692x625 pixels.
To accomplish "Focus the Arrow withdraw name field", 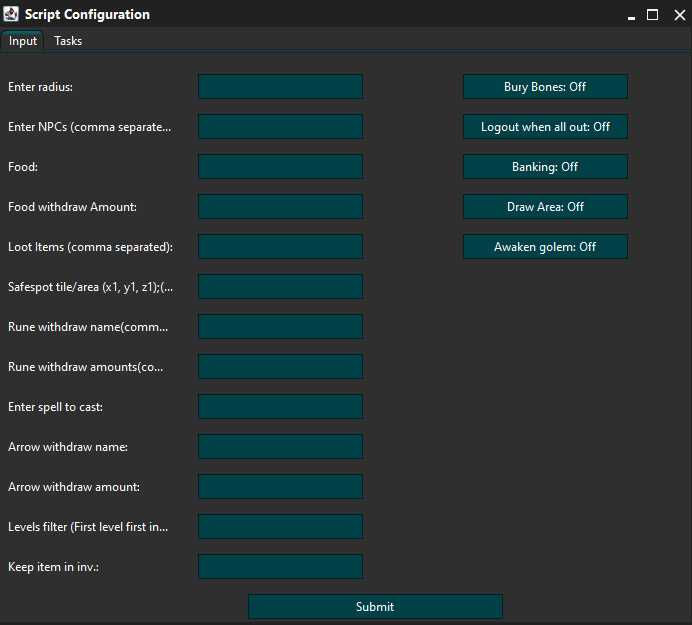I will point(280,447).
